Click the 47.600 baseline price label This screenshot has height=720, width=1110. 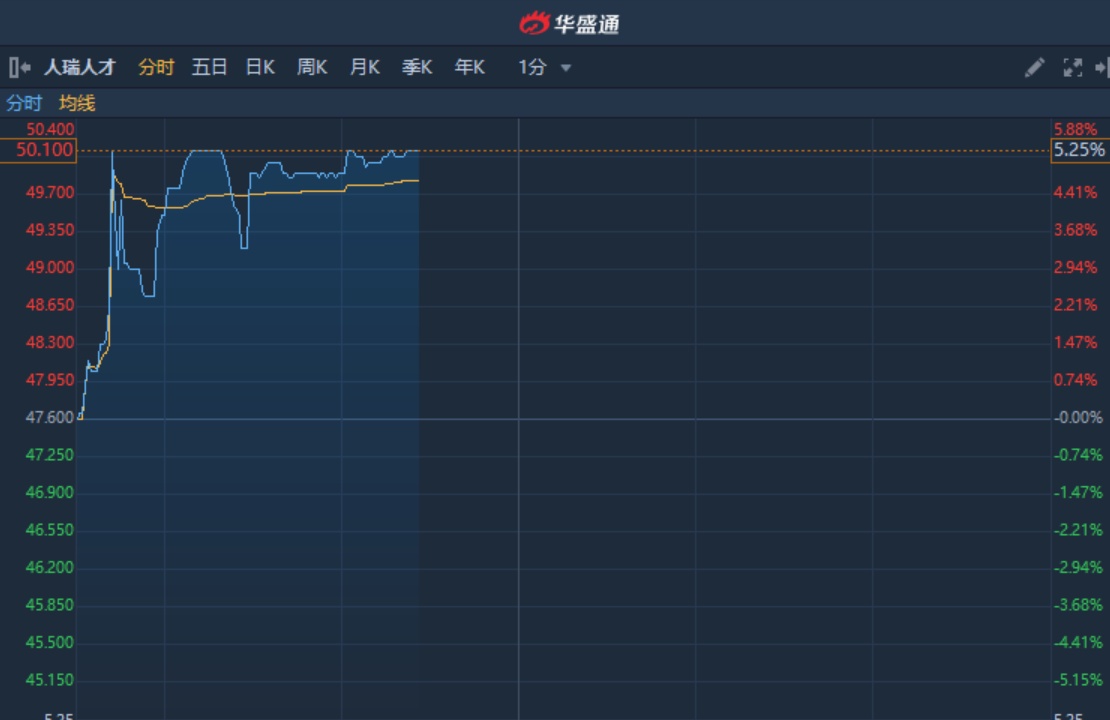tap(50, 418)
